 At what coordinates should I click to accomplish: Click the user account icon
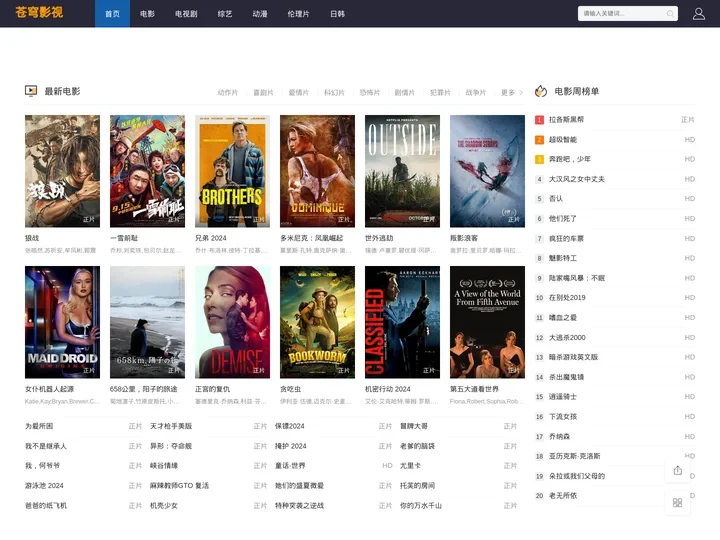pyautogui.click(x=698, y=14)
